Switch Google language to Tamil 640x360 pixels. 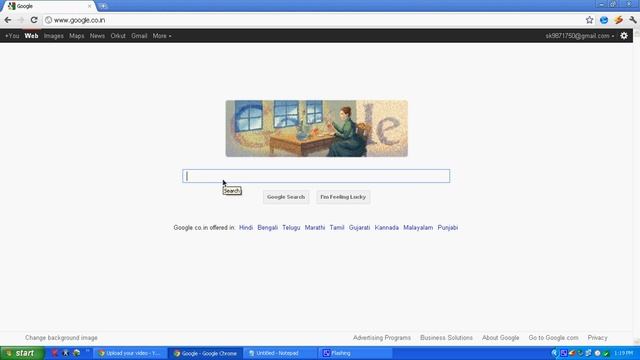(x=337, y=227)
